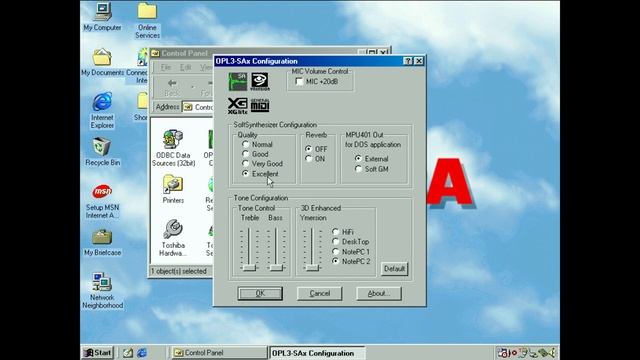
Task: Open the About... dialog
Action: pos(379,293)
